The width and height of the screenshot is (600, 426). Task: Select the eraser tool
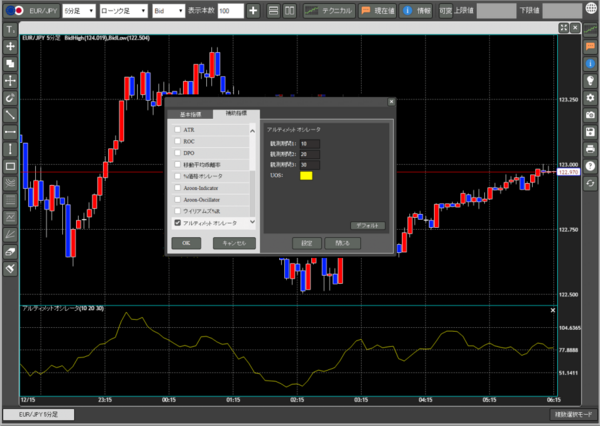(x=10, y=251)
